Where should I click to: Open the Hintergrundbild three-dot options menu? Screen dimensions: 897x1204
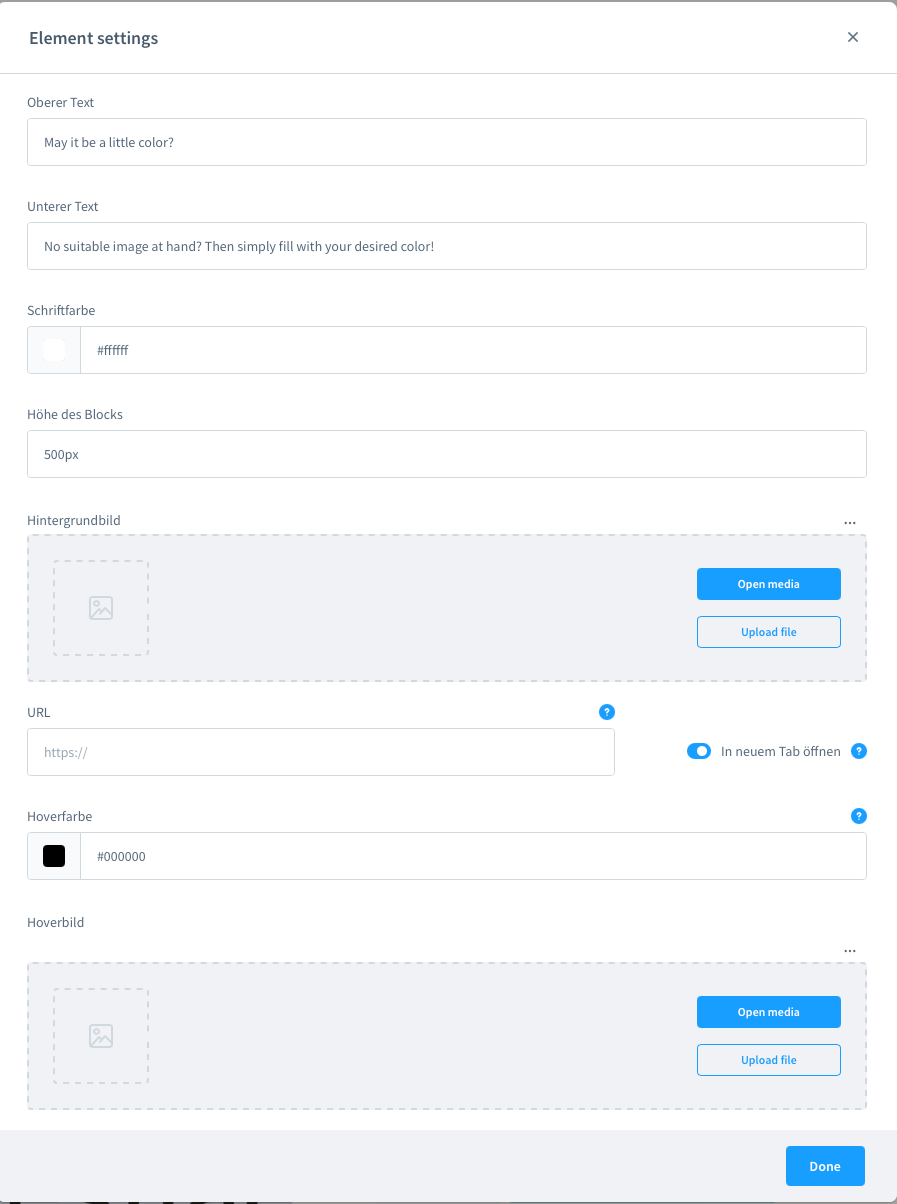click(x=850, y=523)
